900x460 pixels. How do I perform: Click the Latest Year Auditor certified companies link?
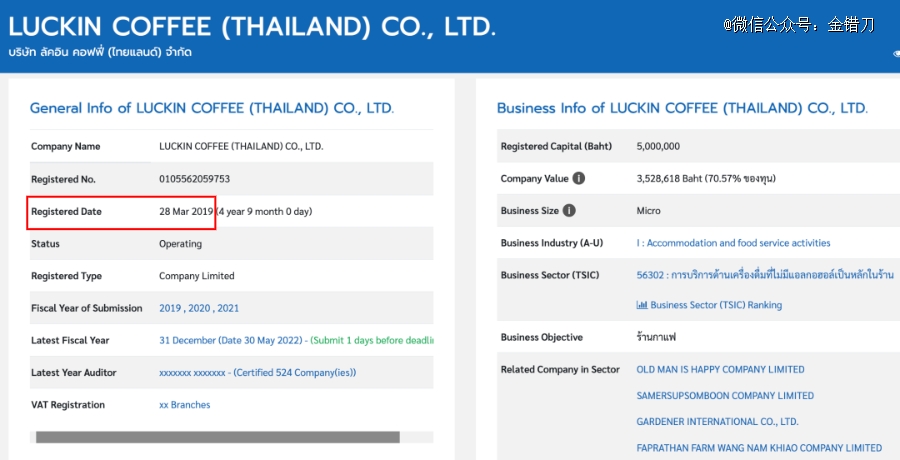tap(258, 373)
